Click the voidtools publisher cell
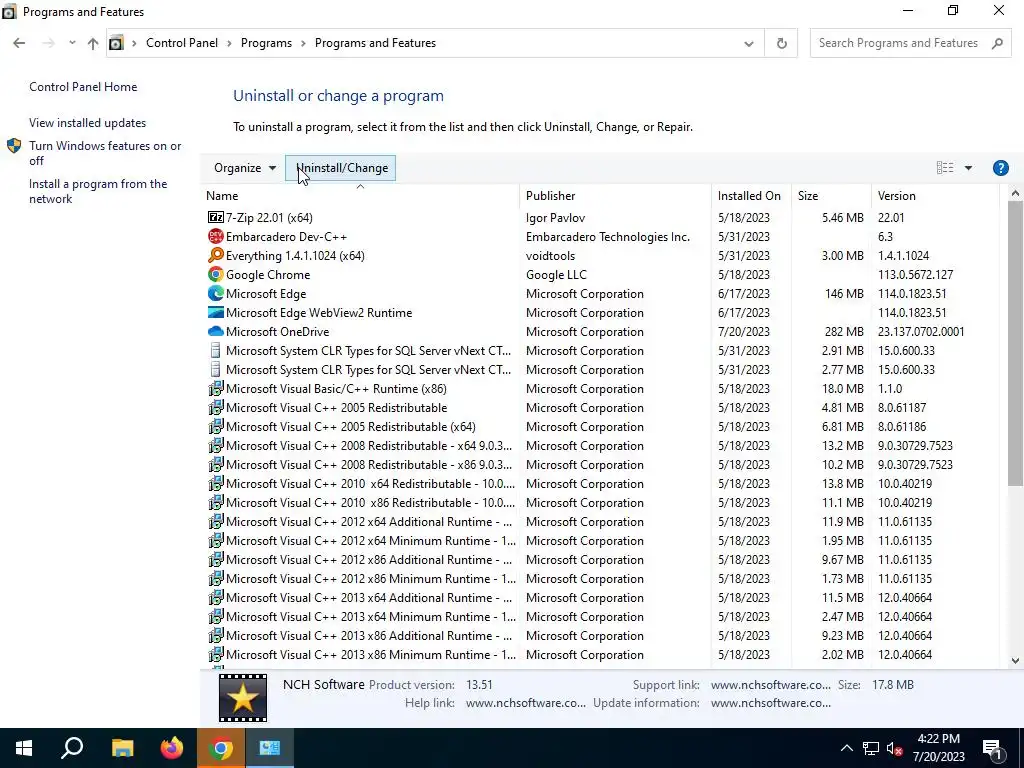This screenshot has width=1024, height=768. [550, 255]
